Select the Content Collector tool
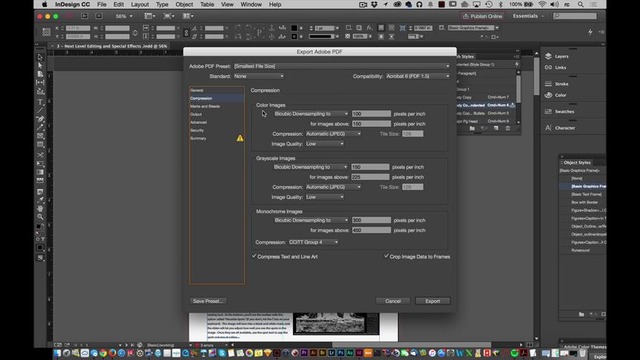This screenshot has width=640, height=360. (40, 91)
